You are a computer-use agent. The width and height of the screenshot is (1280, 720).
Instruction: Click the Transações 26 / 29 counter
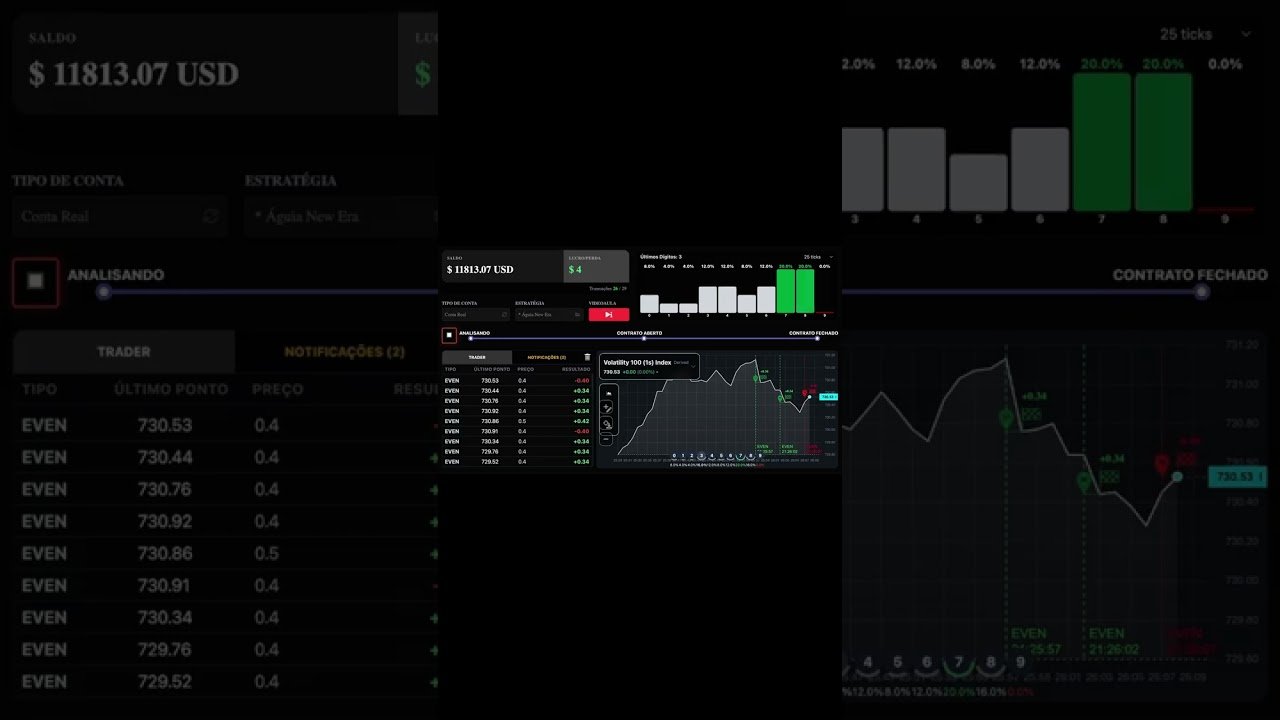click(x=608, y=289)
